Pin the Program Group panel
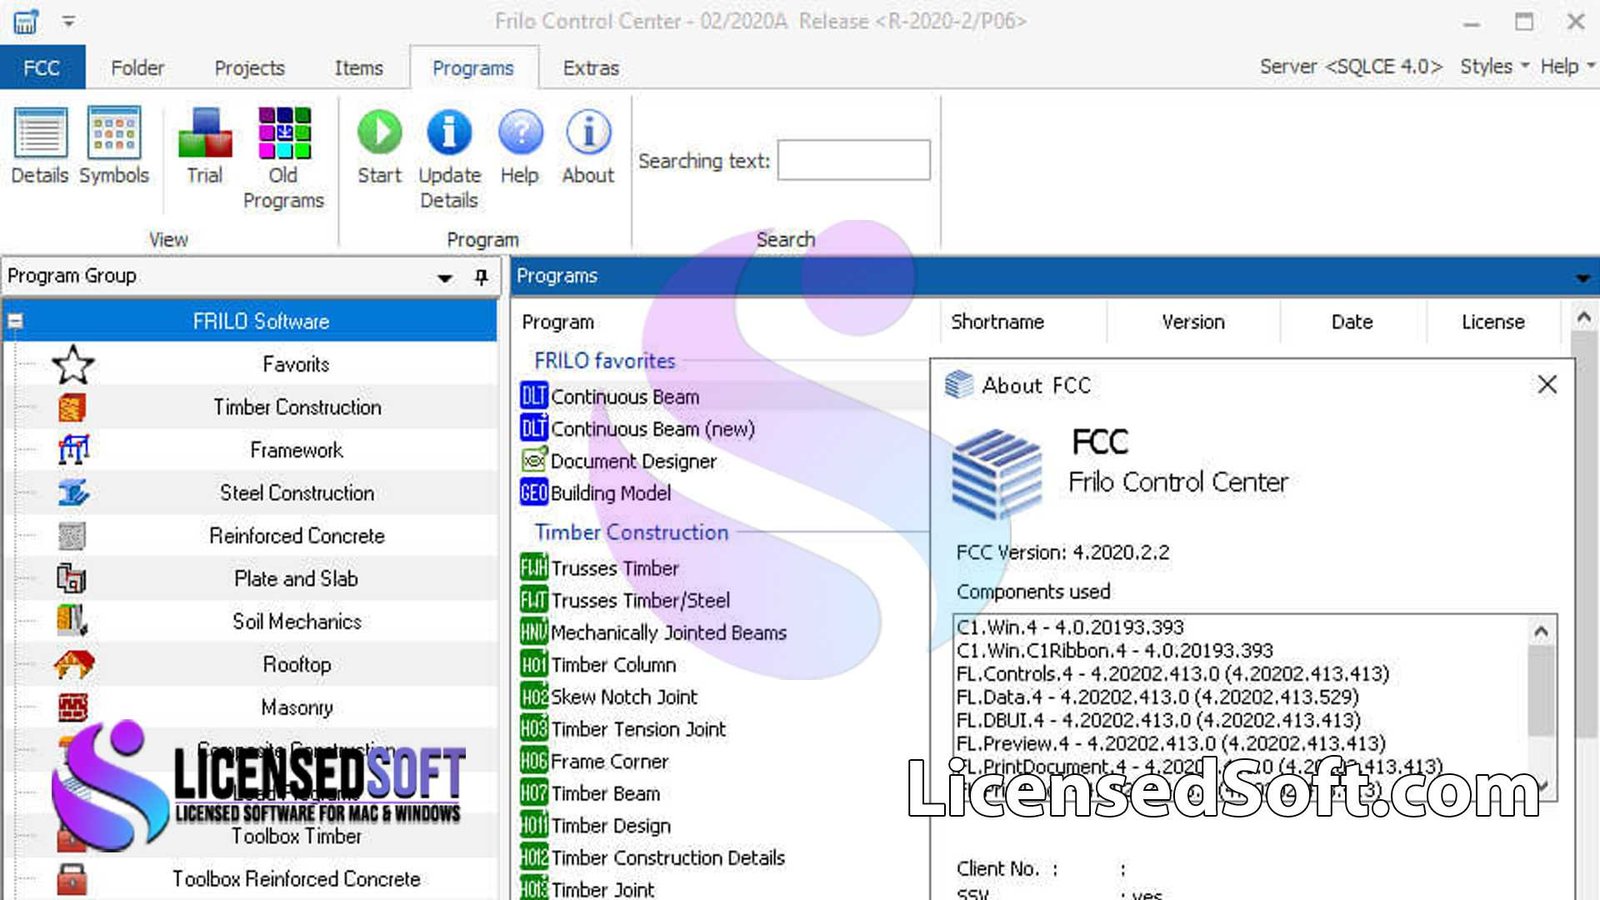The image size is (1600, 900). (x=481, y=277)
